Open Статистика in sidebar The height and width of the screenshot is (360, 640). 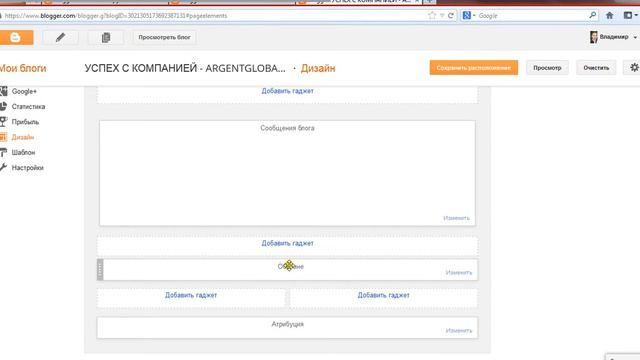tap(28, 107)
